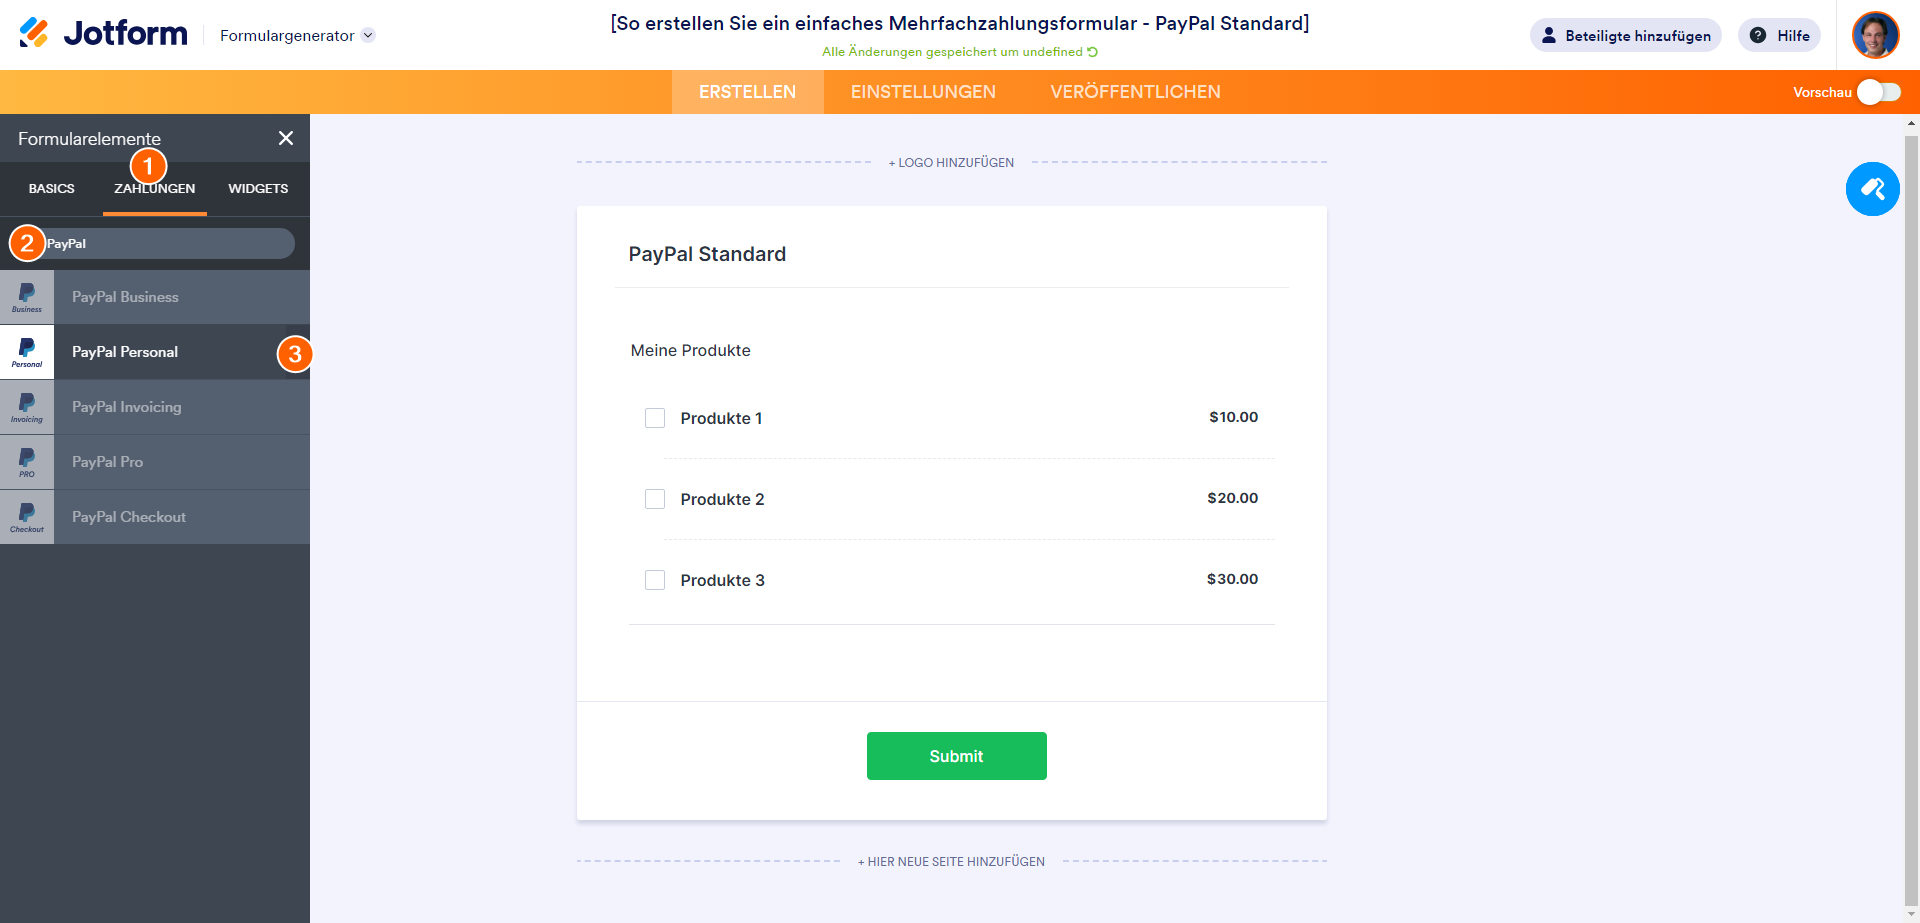Image resolution: width=1920 pixels, height=923 pixels.
Task: Open the VERÖFFENTLICHEN tab
Action: 1135,92
